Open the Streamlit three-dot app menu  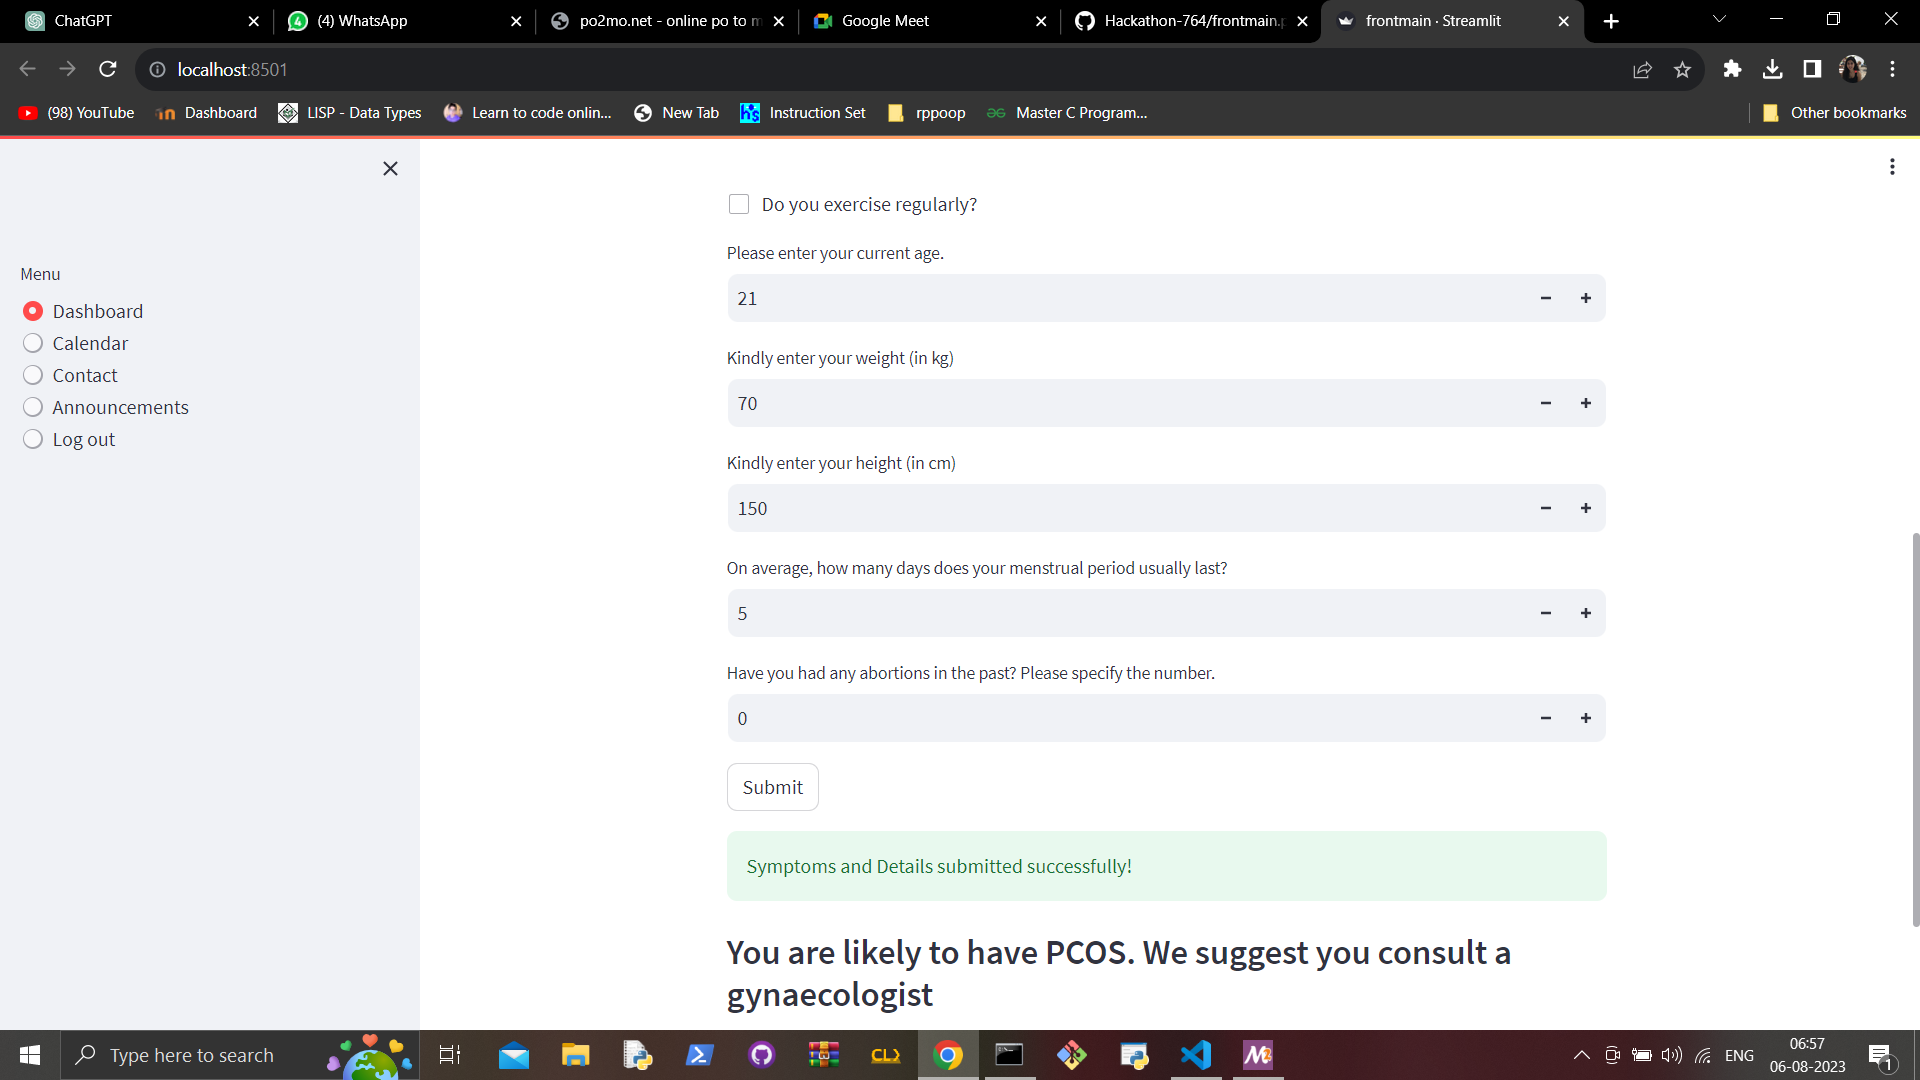click(1892, 167)
